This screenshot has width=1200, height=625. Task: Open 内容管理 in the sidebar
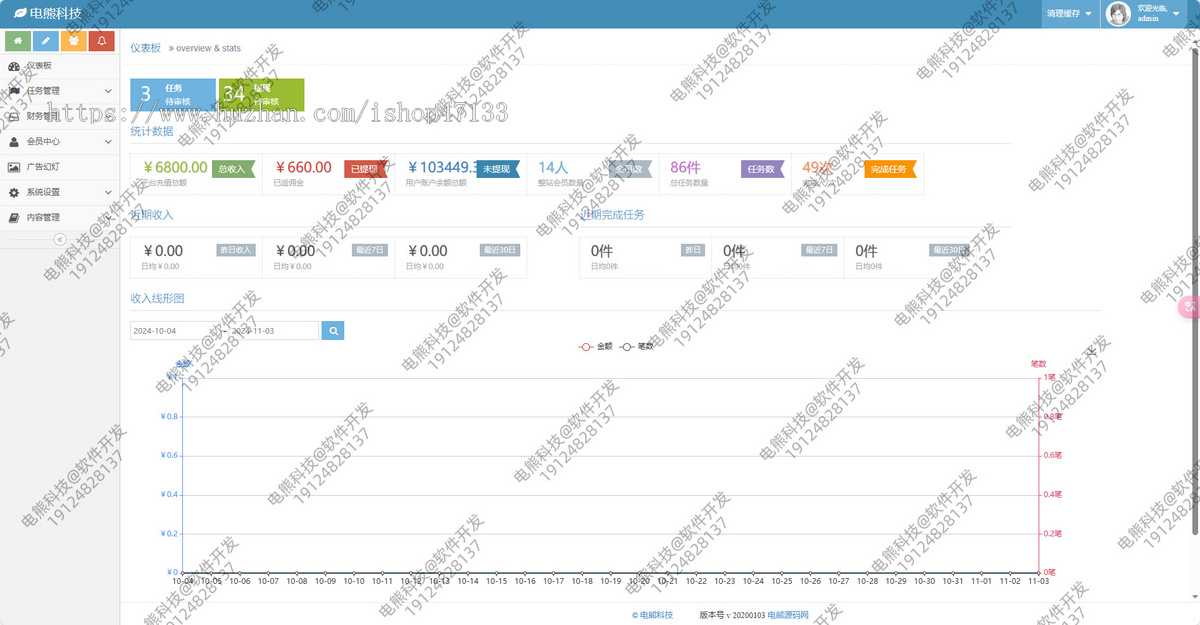point(60,217)
